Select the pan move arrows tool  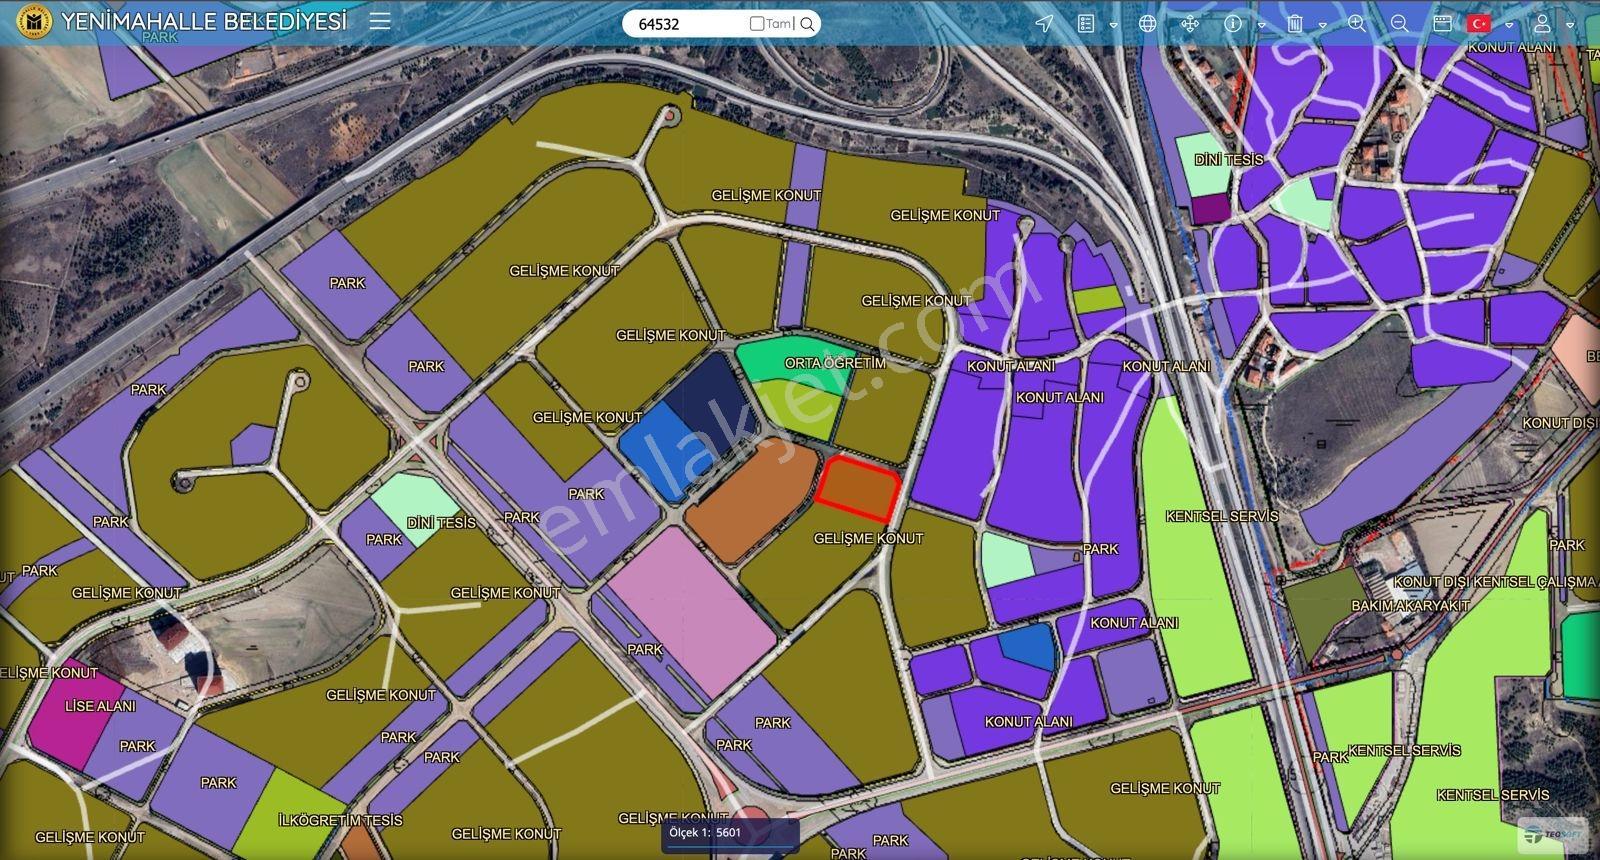[x=1190, y=23]
